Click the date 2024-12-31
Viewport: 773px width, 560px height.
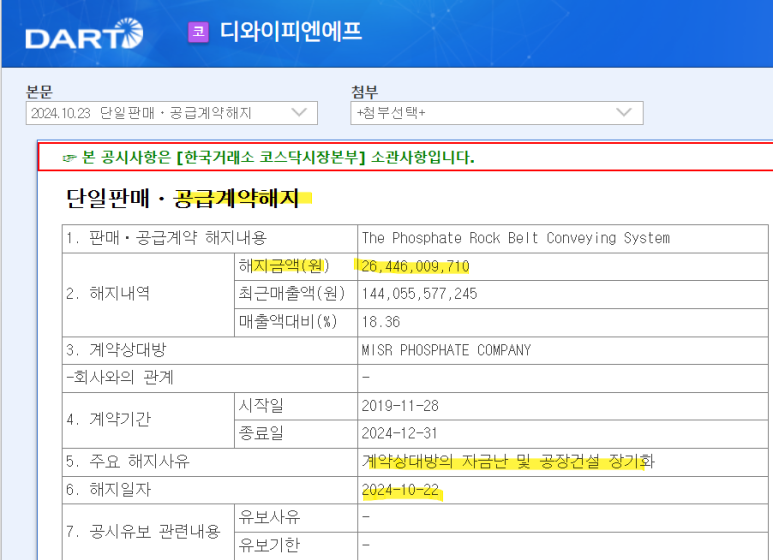399,433
